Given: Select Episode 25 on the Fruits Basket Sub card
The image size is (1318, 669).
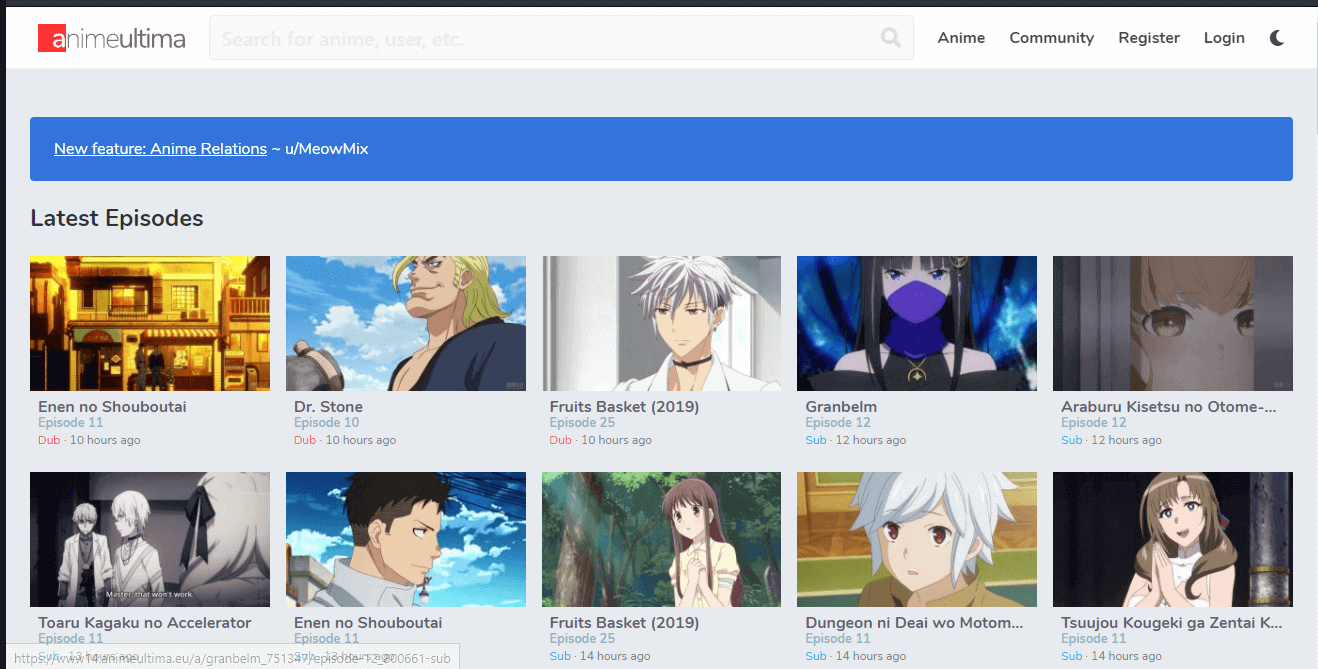Looking at the screenshot, I should (x=582, y=639).
